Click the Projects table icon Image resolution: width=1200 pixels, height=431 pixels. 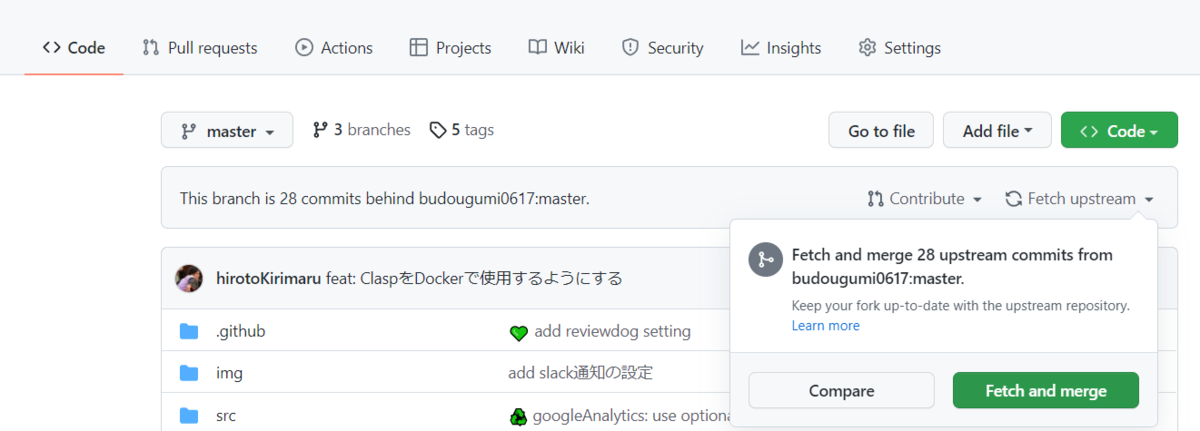(419, 47)
